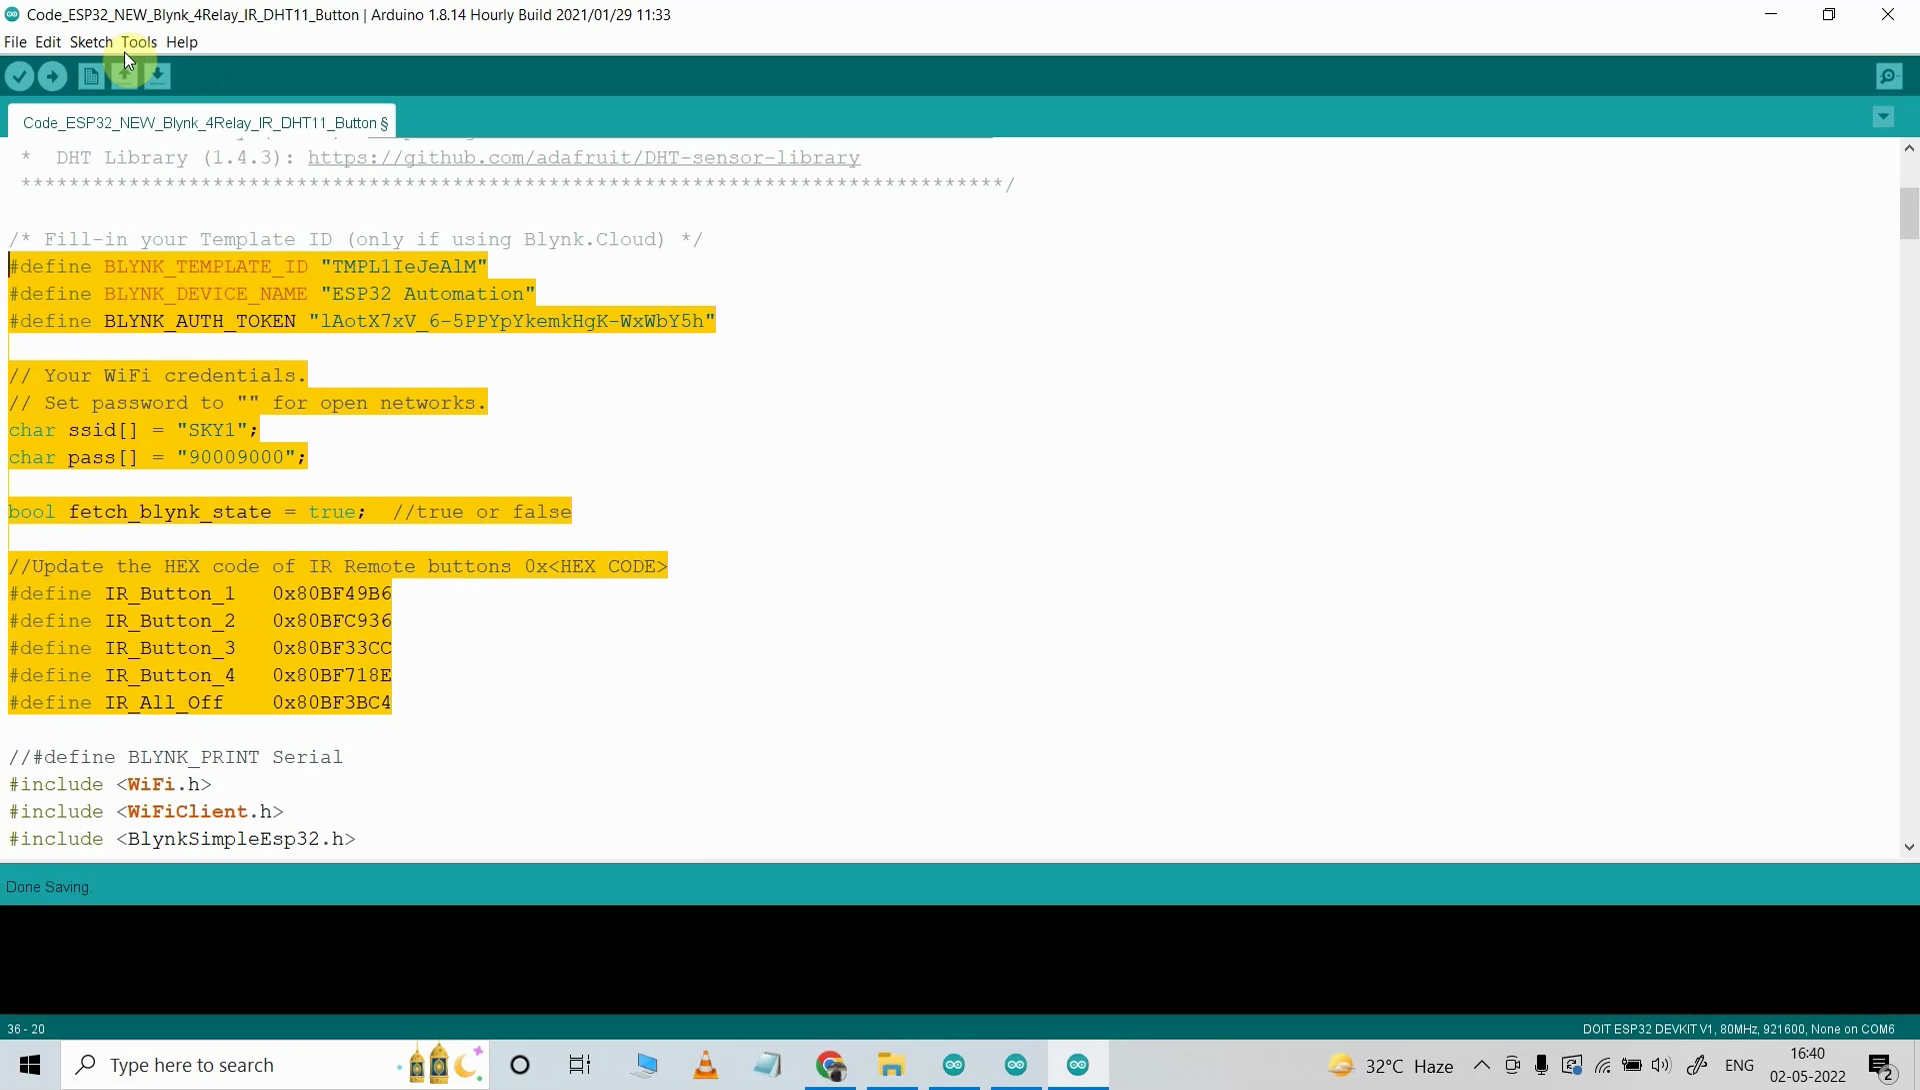Viewport: 1920px width, 1090px height.
Task: Switch to the active third Arduino taskbar window
Action: tap(1078, 1065)
